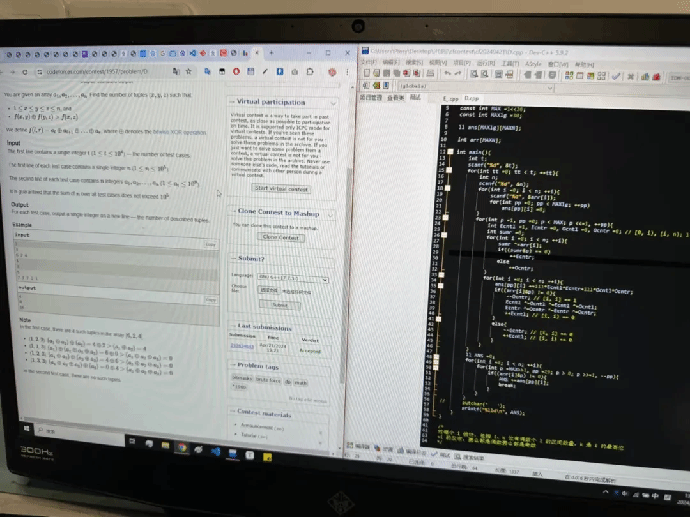
Task: Open the extensions puzzle icon in Chrome
Action: pyautogui.click(x=310, y=71)
